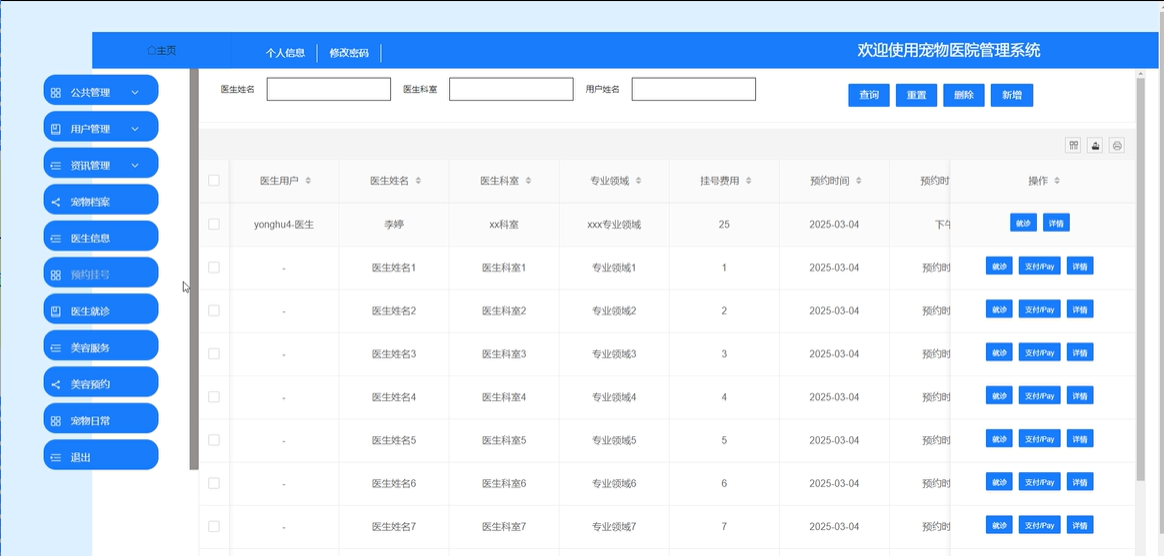
Task: Sort by 医生用户 column arrows
Action: pyautogui.click(x=308, y=181)
